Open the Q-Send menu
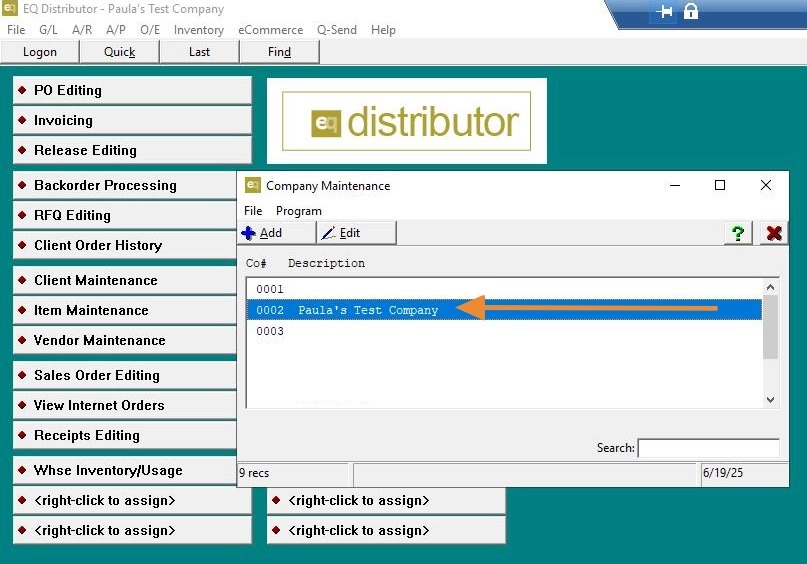Screen dimensions: 807x564 [337, 30]
